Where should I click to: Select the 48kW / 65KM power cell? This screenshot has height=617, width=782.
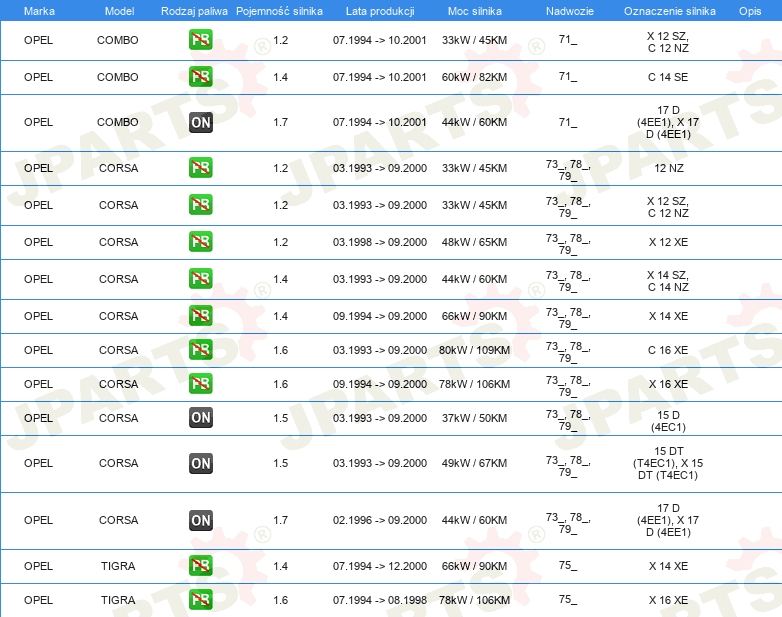474,242
